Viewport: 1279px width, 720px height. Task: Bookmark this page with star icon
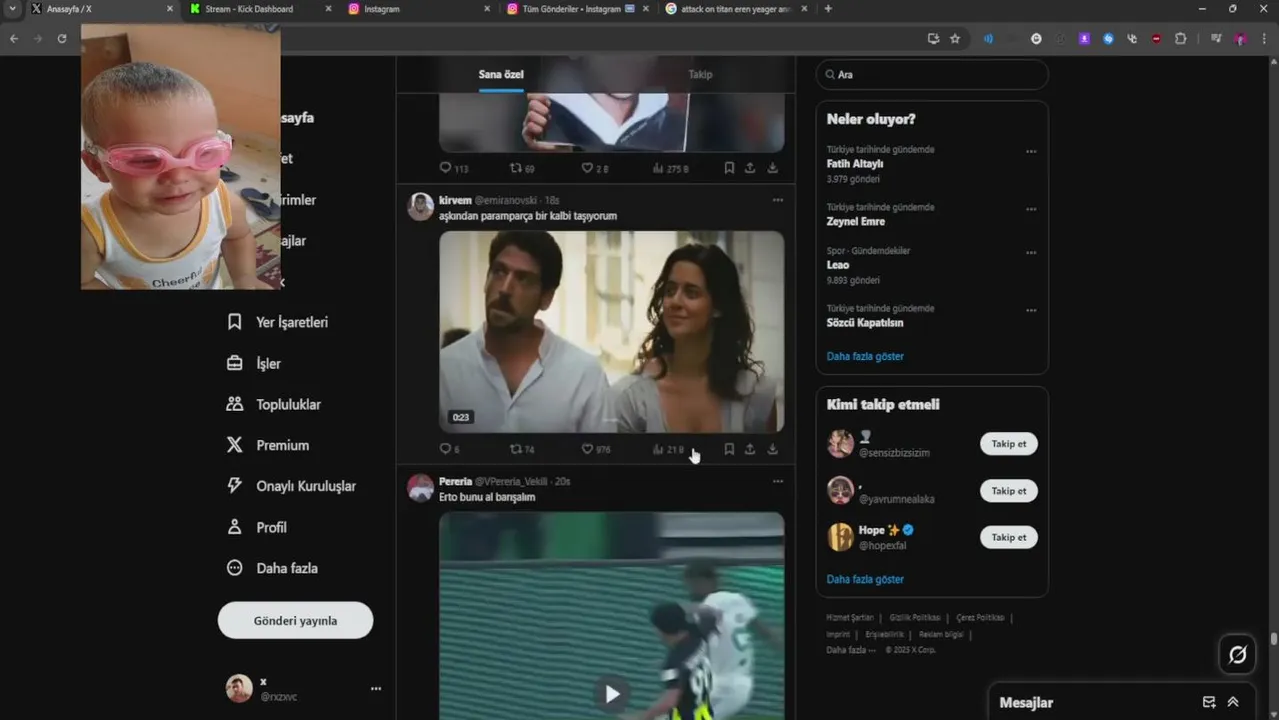point(955,38)
